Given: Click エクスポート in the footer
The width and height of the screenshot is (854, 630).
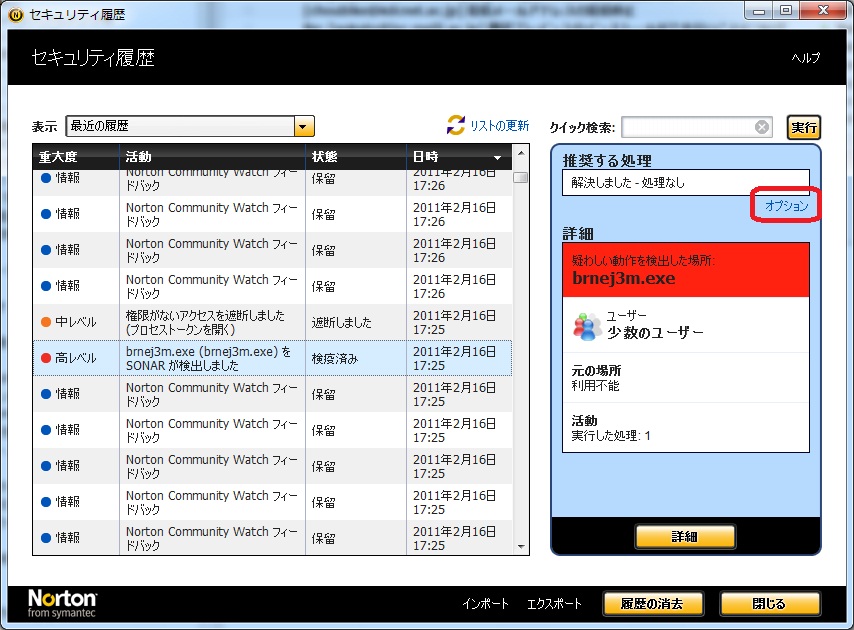Looking at the screenshot, I should [x=554, y=603].
